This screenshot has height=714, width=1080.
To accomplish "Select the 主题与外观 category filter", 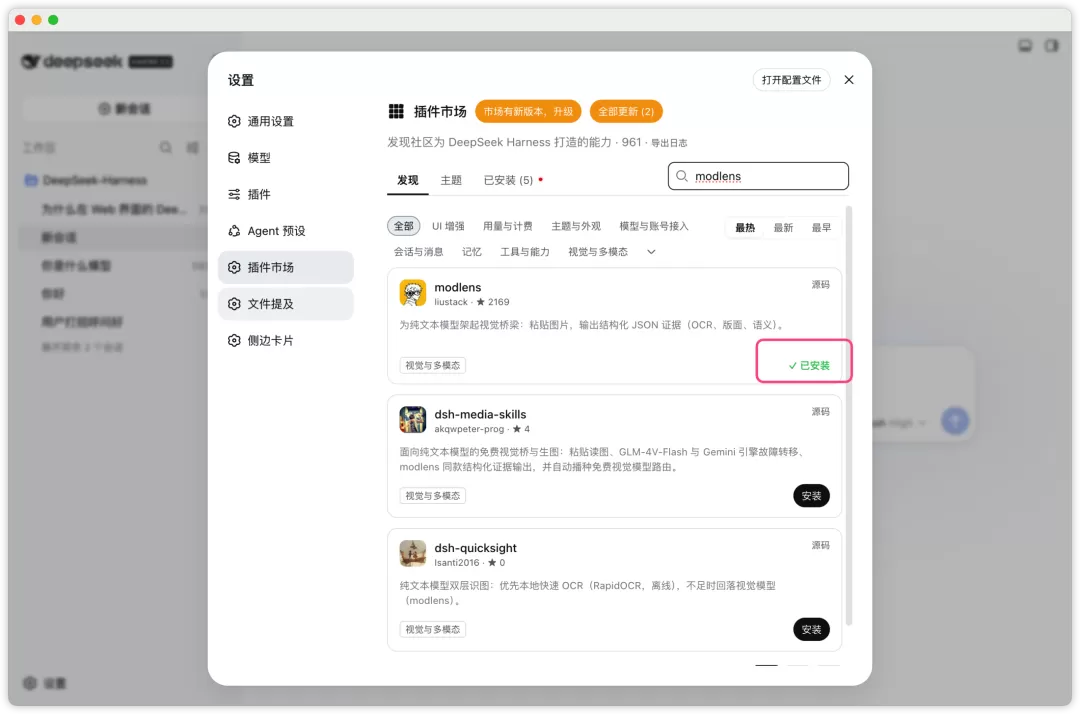I will coord(576,226).
